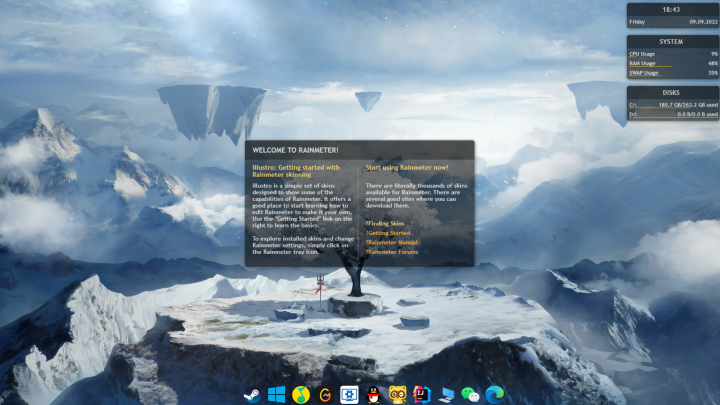
Task: Click the 18:43 clock display
Action: coord(671,10)
